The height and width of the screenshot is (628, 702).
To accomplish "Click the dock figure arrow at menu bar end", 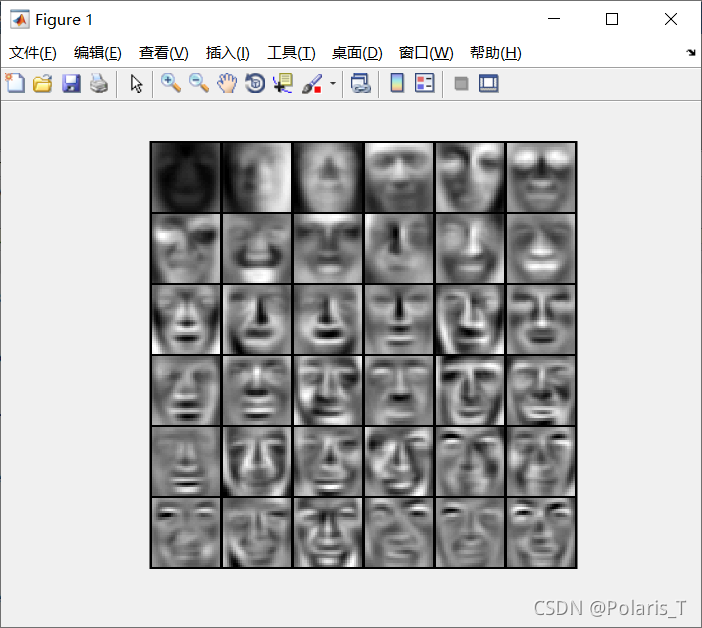I will (x=691, y=53).
